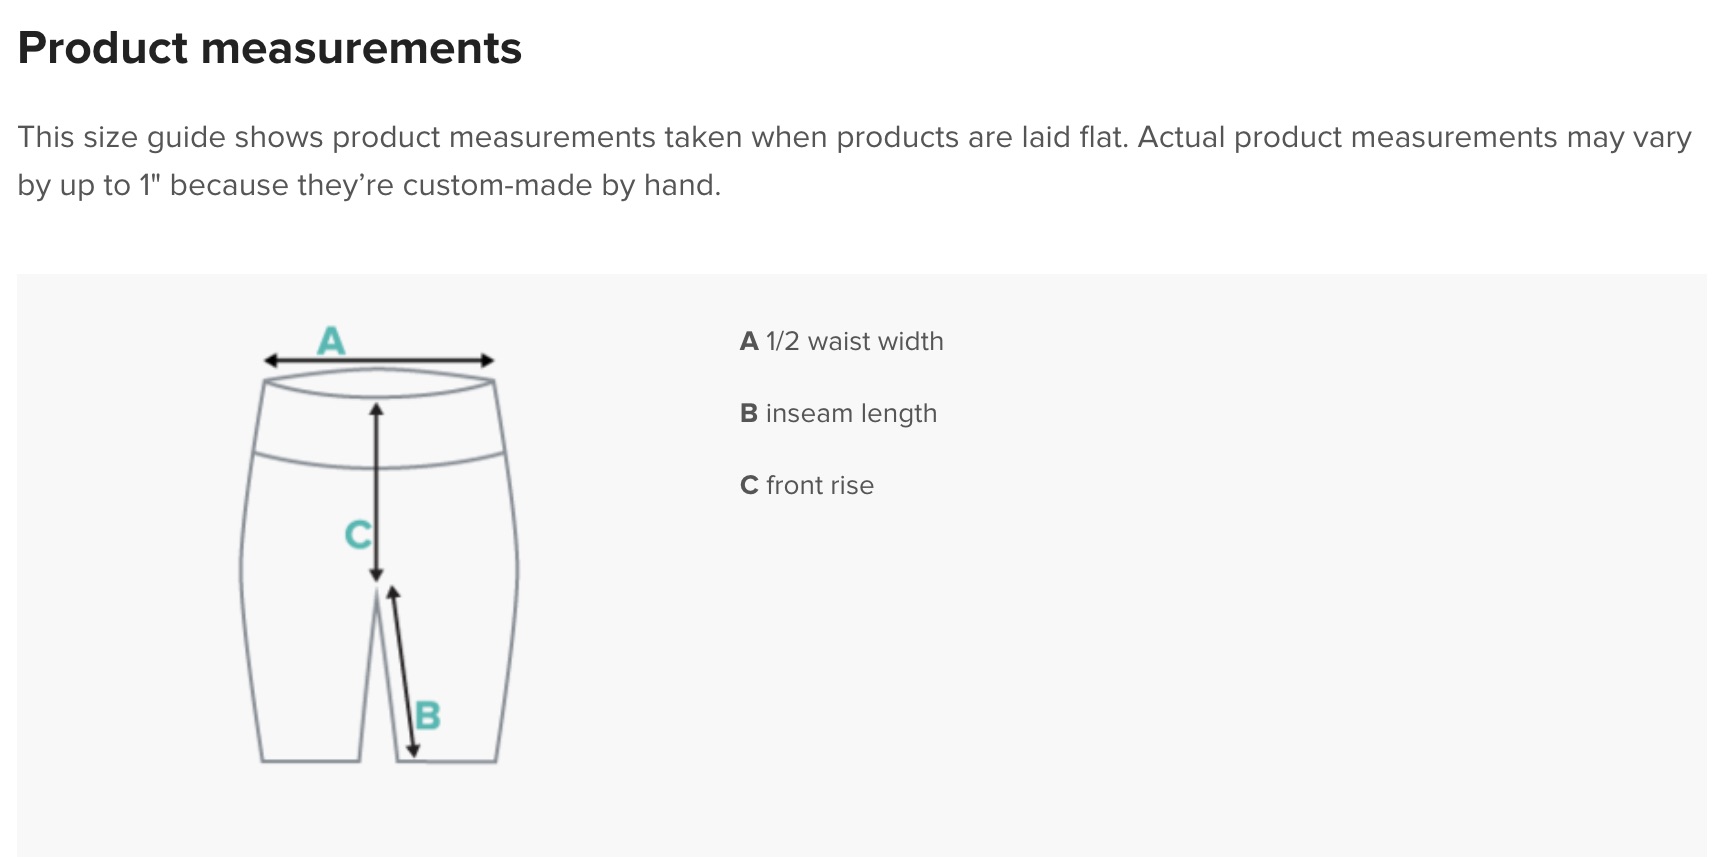Click the bold C in the legend
This screenshot has height=857, width=1722.
click(x=749, y=486)
